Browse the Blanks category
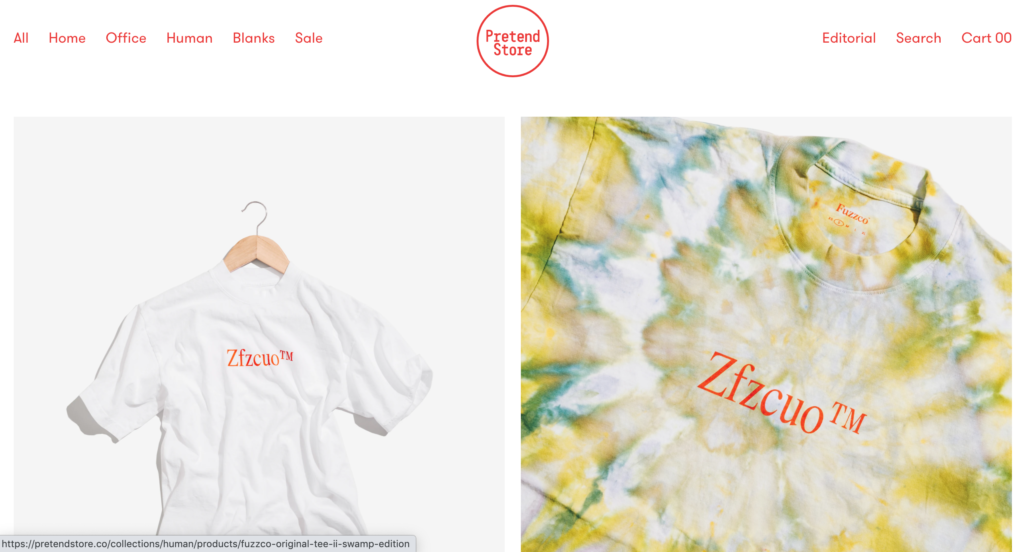Image resolution: width=1024 pixels, height=552 pixels. (253, 38)
